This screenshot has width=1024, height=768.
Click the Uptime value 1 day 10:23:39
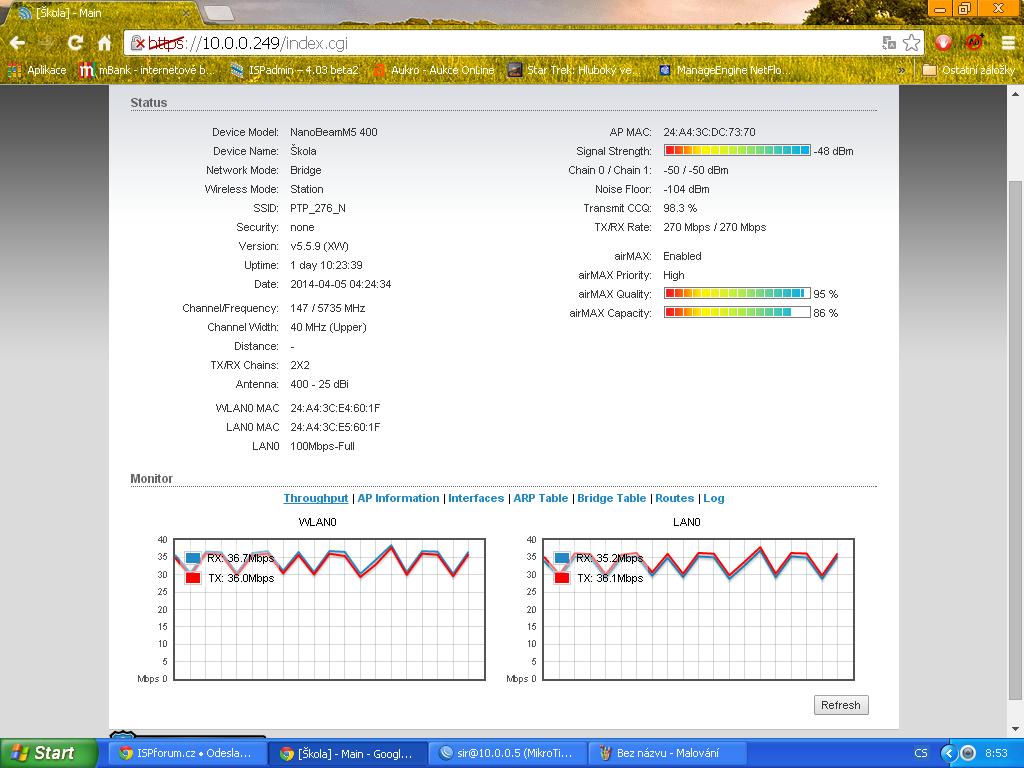[x=326, y=265]
